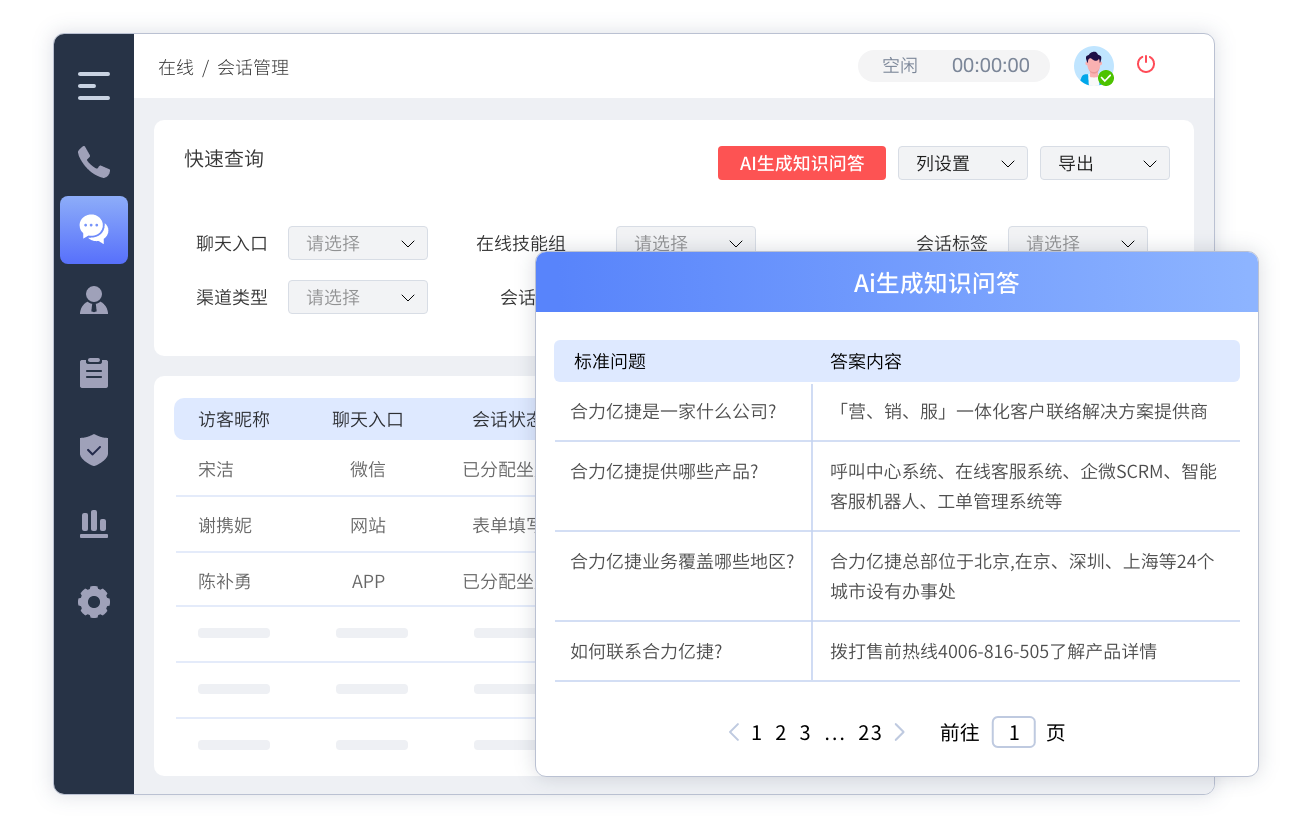
Task: Go to page 2 in pagination
Action: click(x=781, y=732)
